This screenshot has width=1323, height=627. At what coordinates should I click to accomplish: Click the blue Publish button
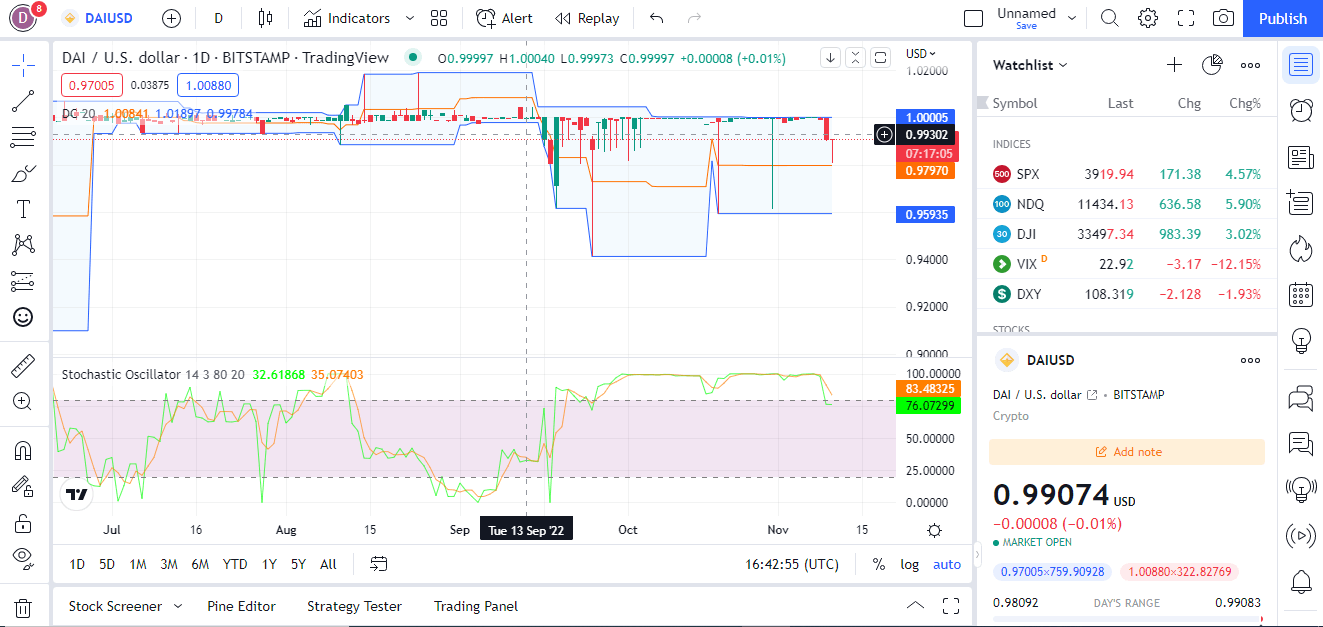coord(1283,18)
